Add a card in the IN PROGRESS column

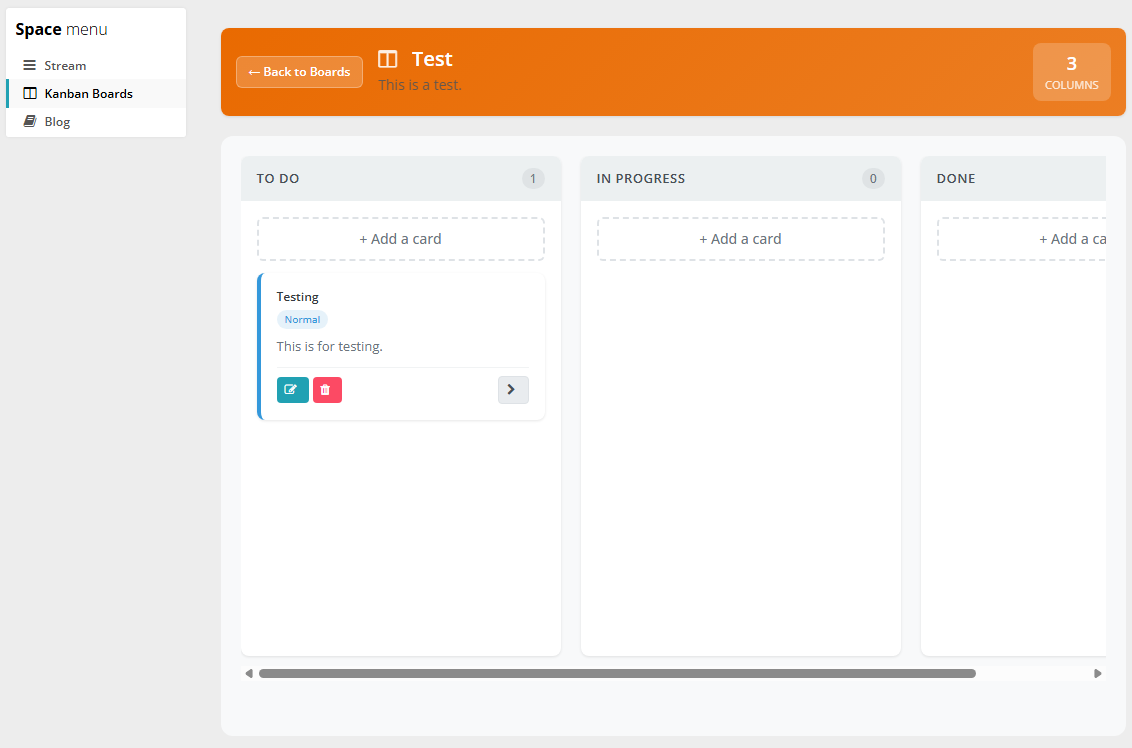pos(741,239)
